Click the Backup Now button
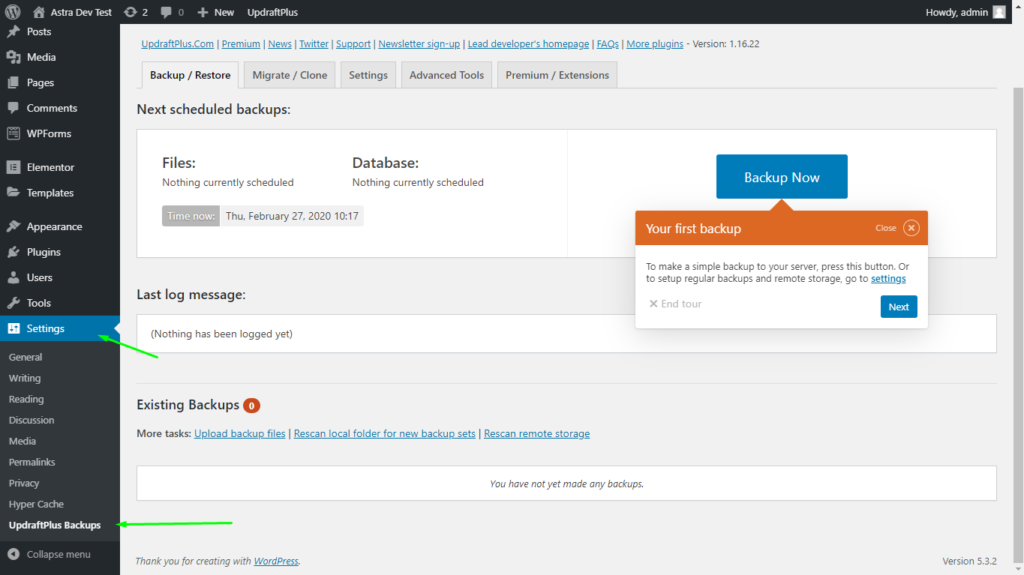1024x575 pixels. (x=782, y=176)
